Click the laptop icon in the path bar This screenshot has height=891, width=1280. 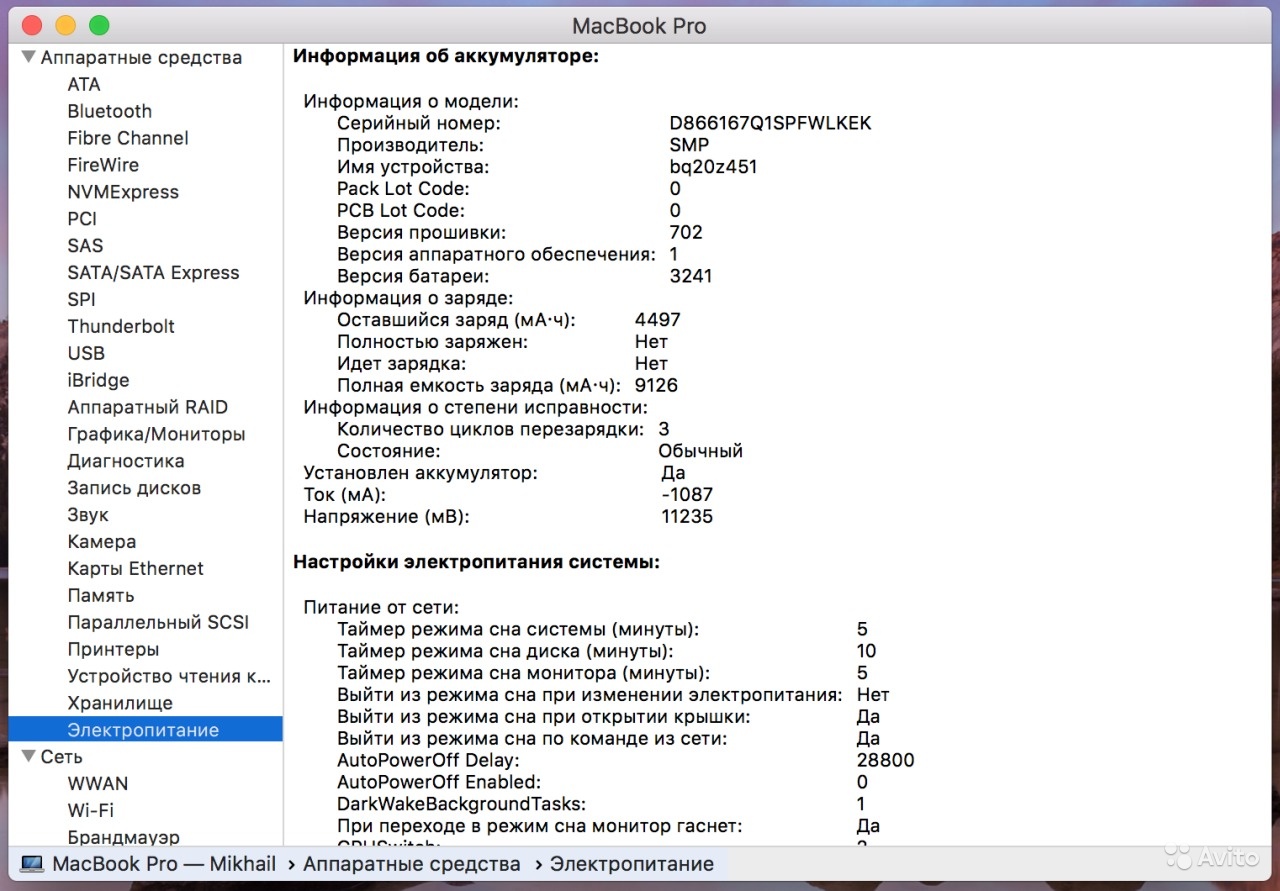(x=32, y=864)
